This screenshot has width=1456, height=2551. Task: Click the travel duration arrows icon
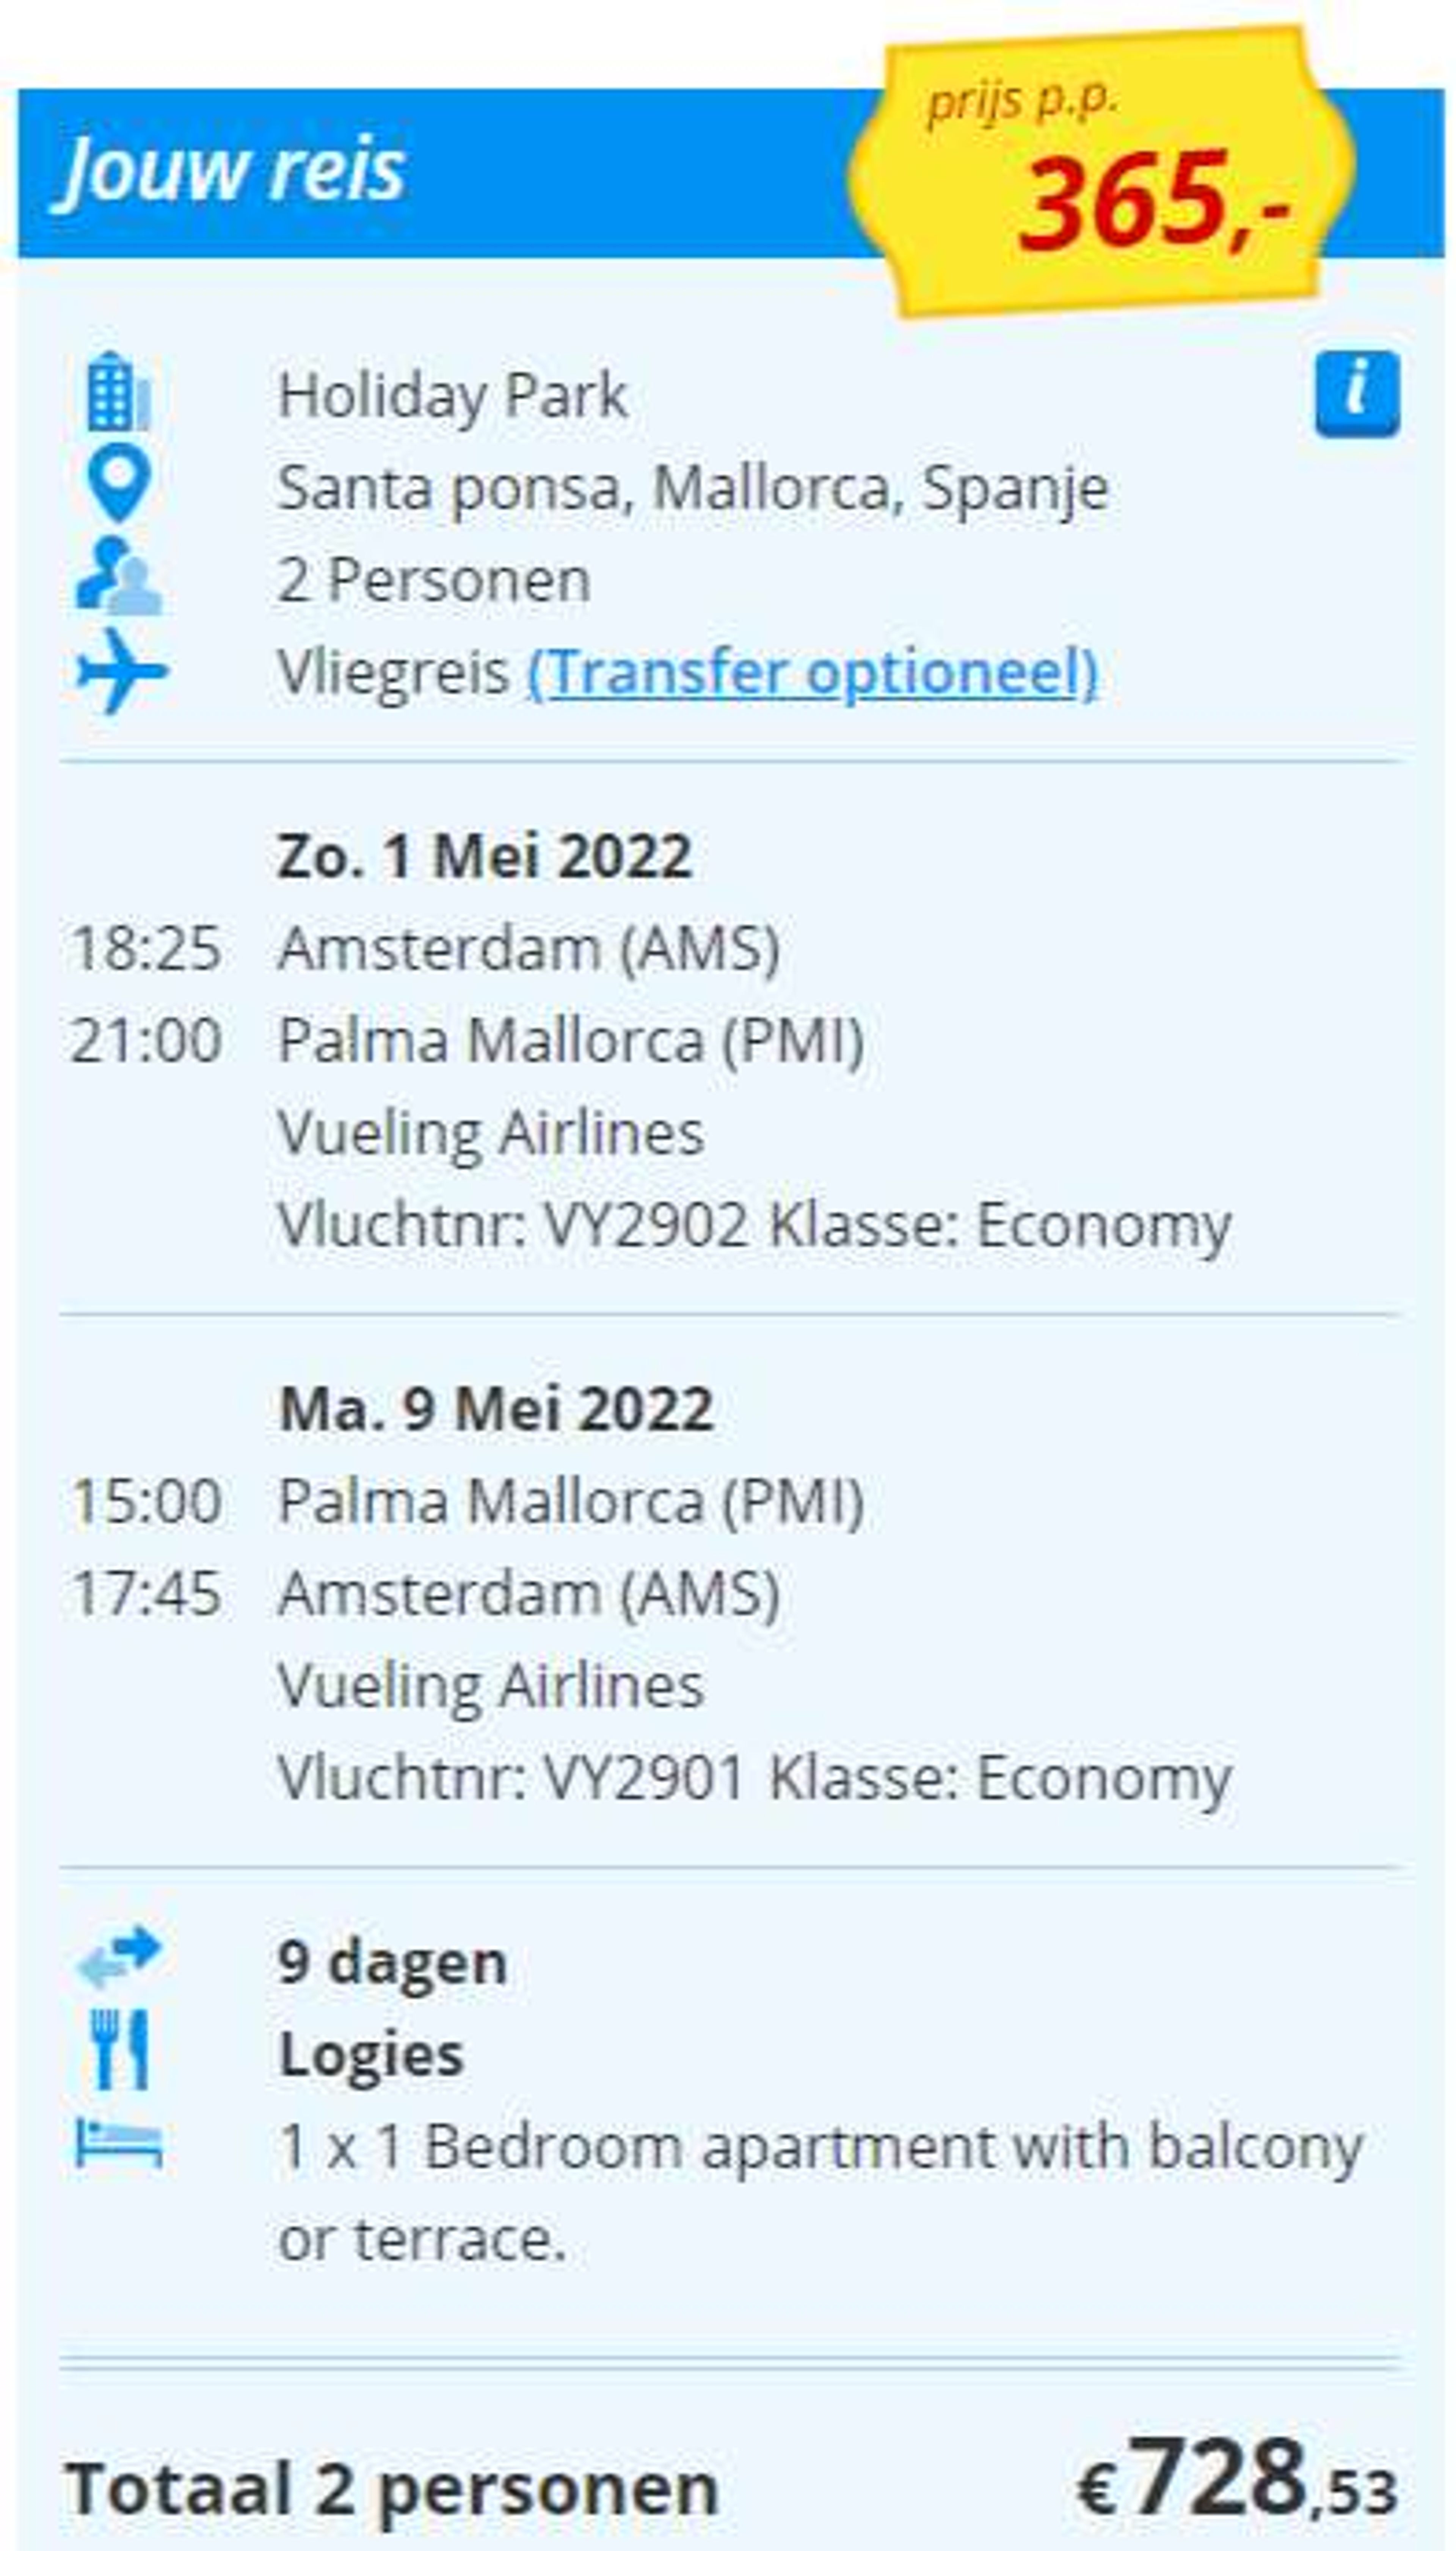coord(119,1958)
